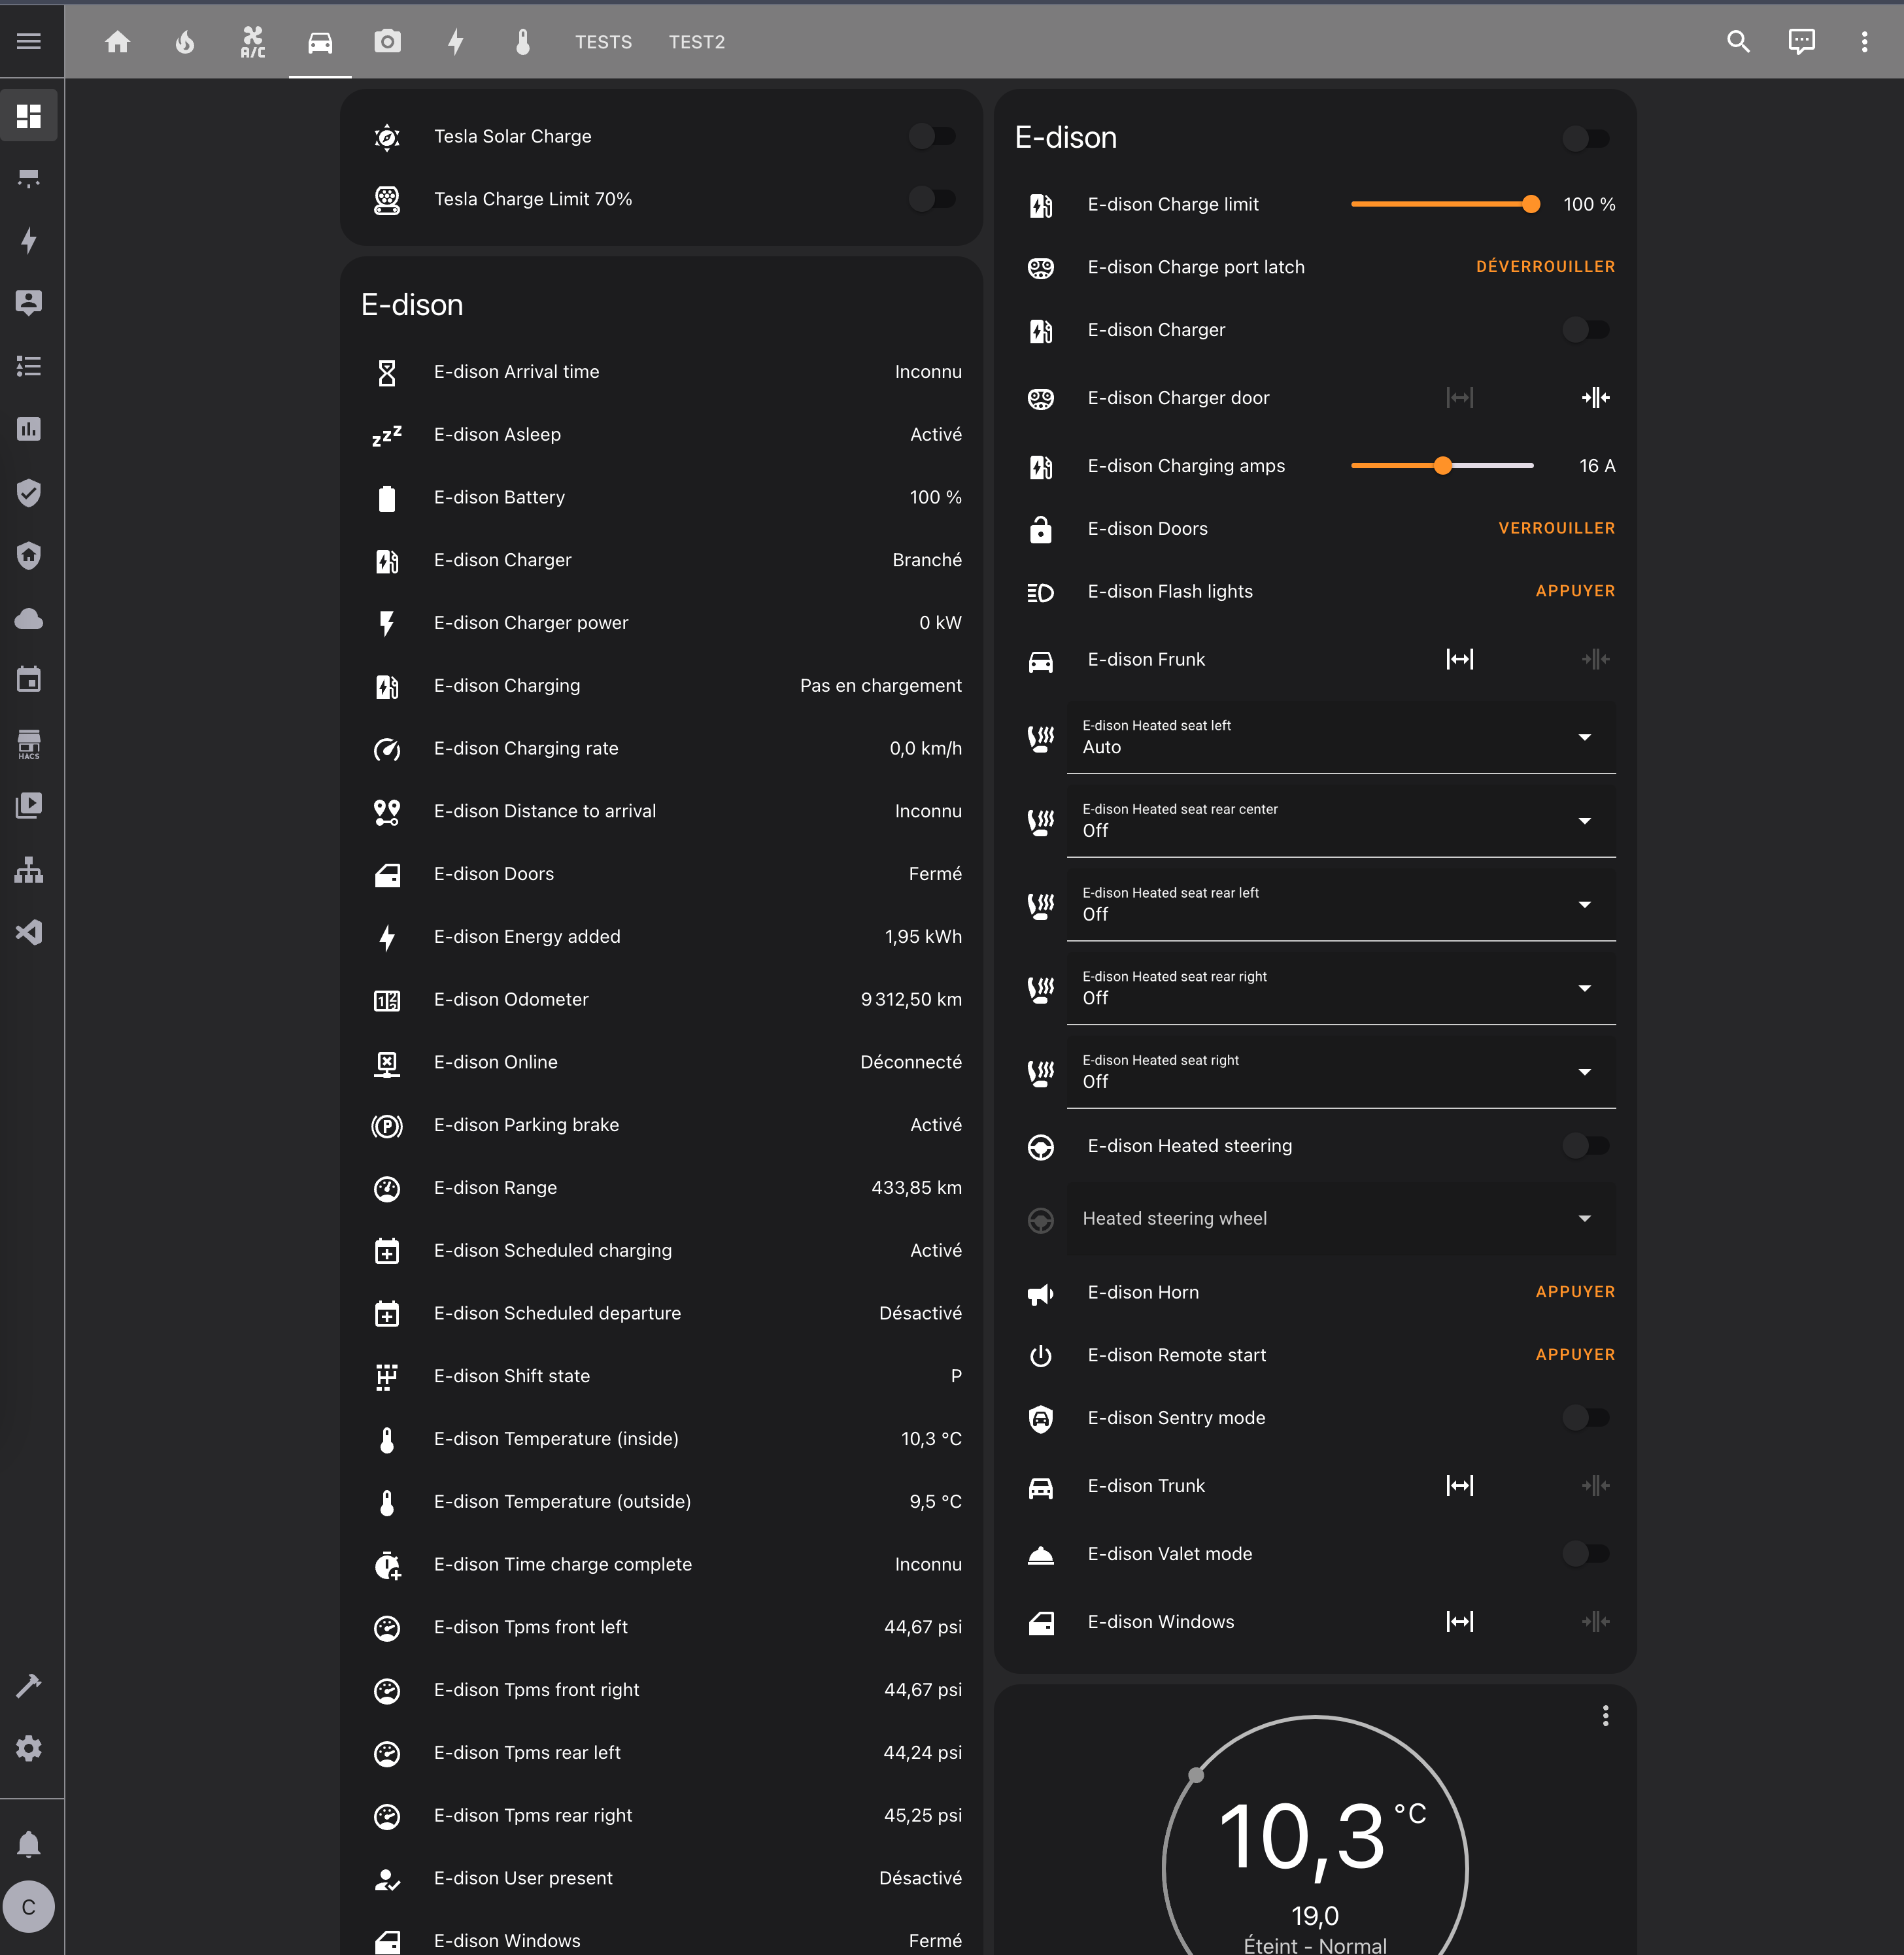Open the notifications bell icon
This screenshot has width=1904, height=1955.
point(29,1844)
